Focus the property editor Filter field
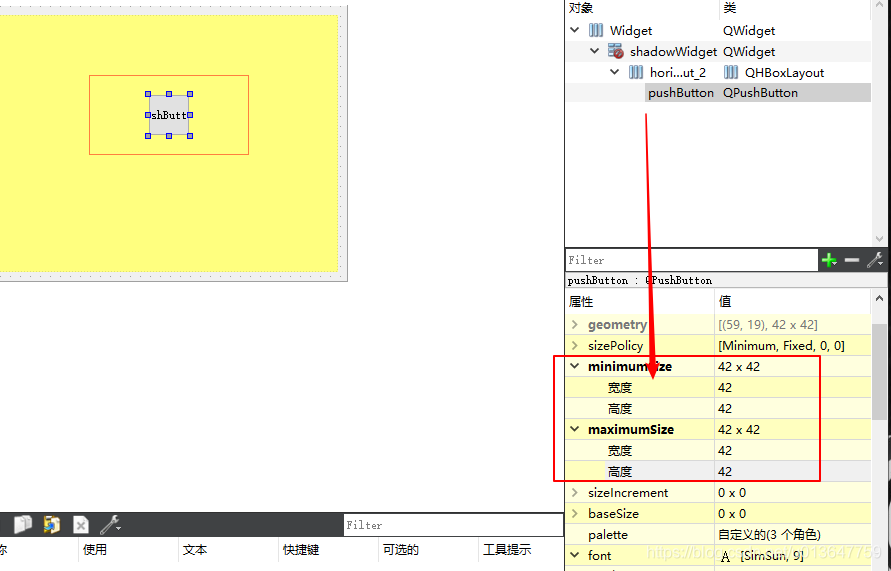 click(692, 260)
